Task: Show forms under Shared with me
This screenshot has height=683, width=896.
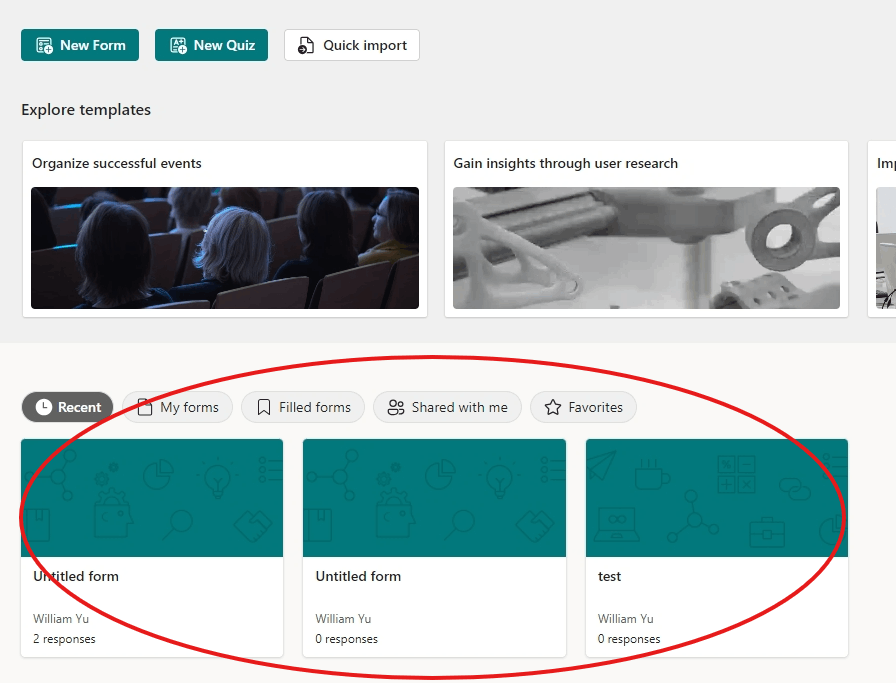Action: click(x=447, y=407)
